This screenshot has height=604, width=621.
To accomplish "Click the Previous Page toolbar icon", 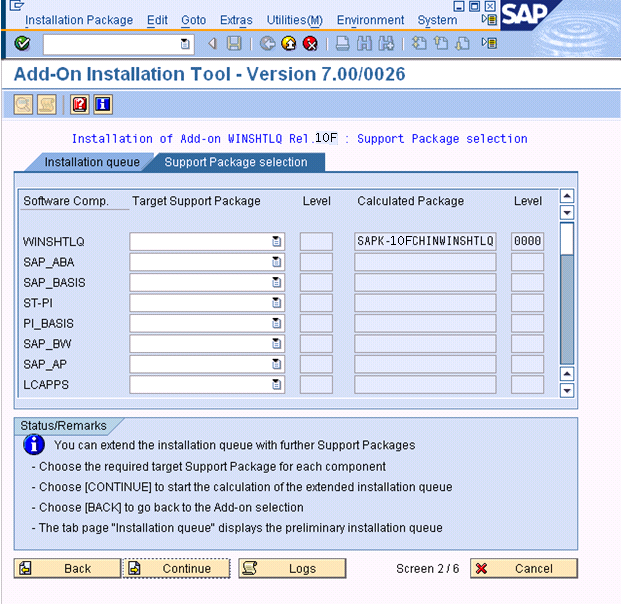I will [440, 43].
